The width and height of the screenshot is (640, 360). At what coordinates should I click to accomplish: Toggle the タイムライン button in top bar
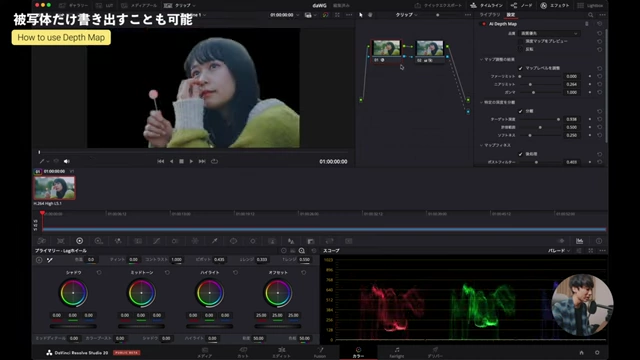point(487,5)
